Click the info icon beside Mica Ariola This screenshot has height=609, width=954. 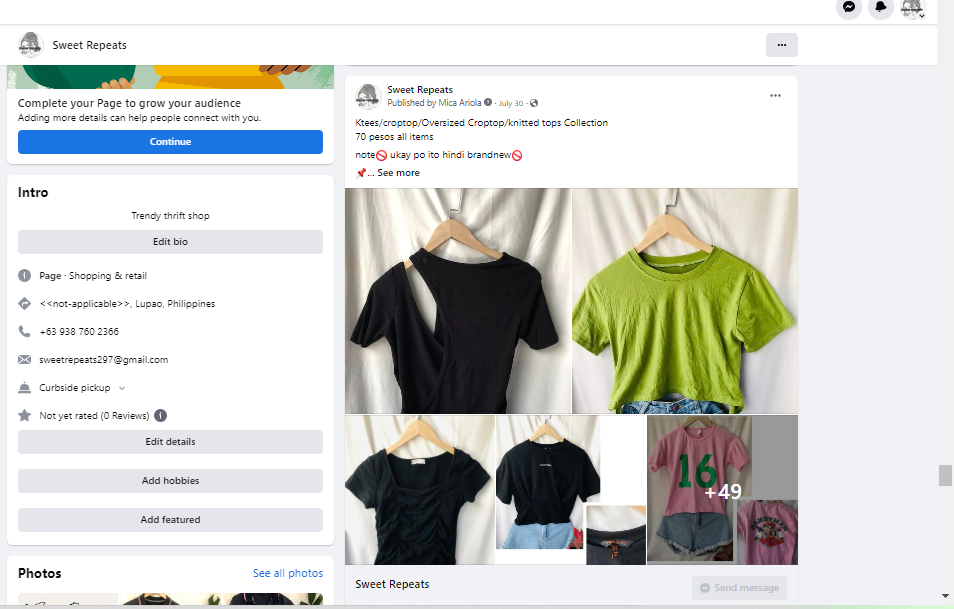(x=488, y=102)
